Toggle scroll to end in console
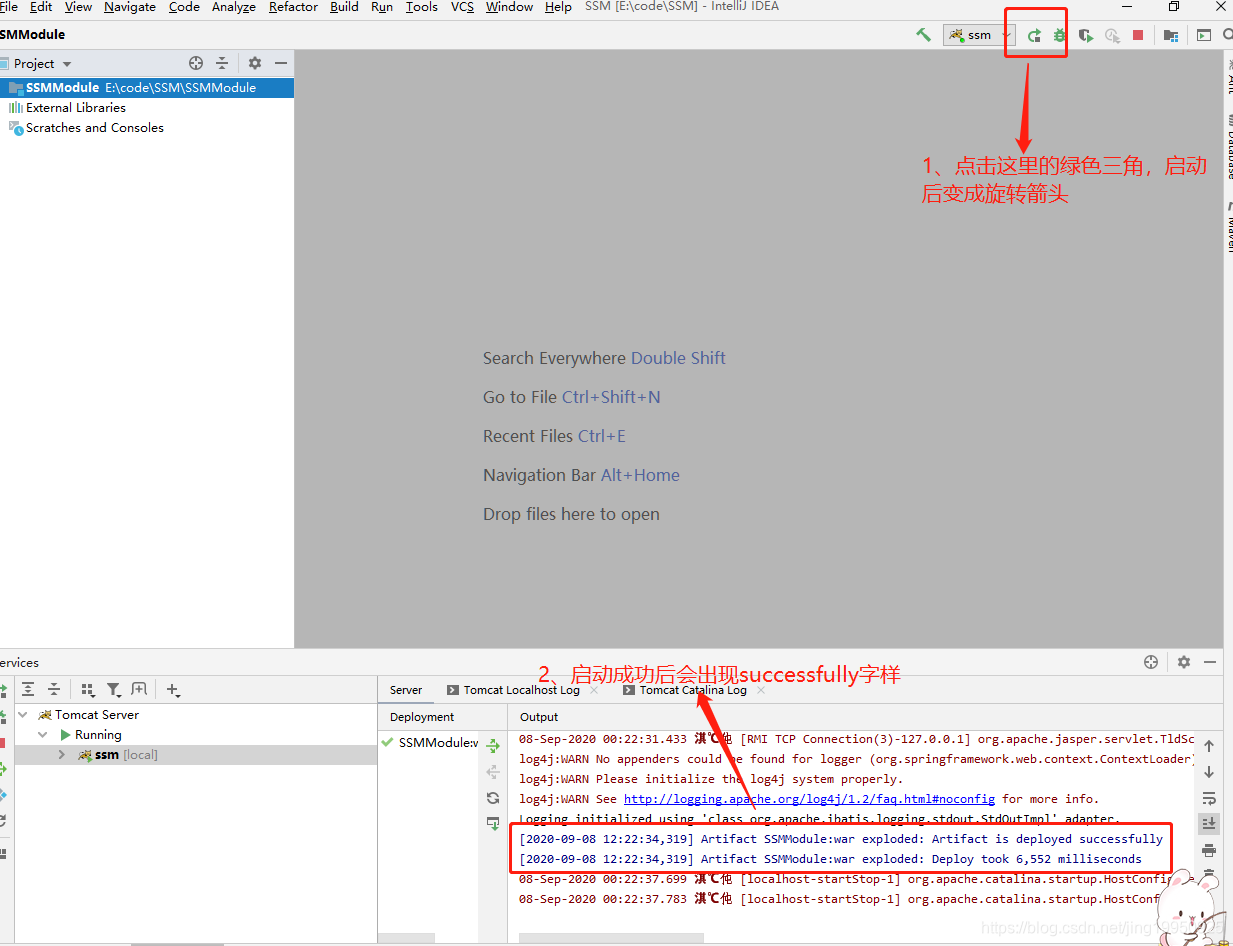Image resolution: width=1233 pixels, height=946 pixels. pyautogui.click(x=1209, y=823)
